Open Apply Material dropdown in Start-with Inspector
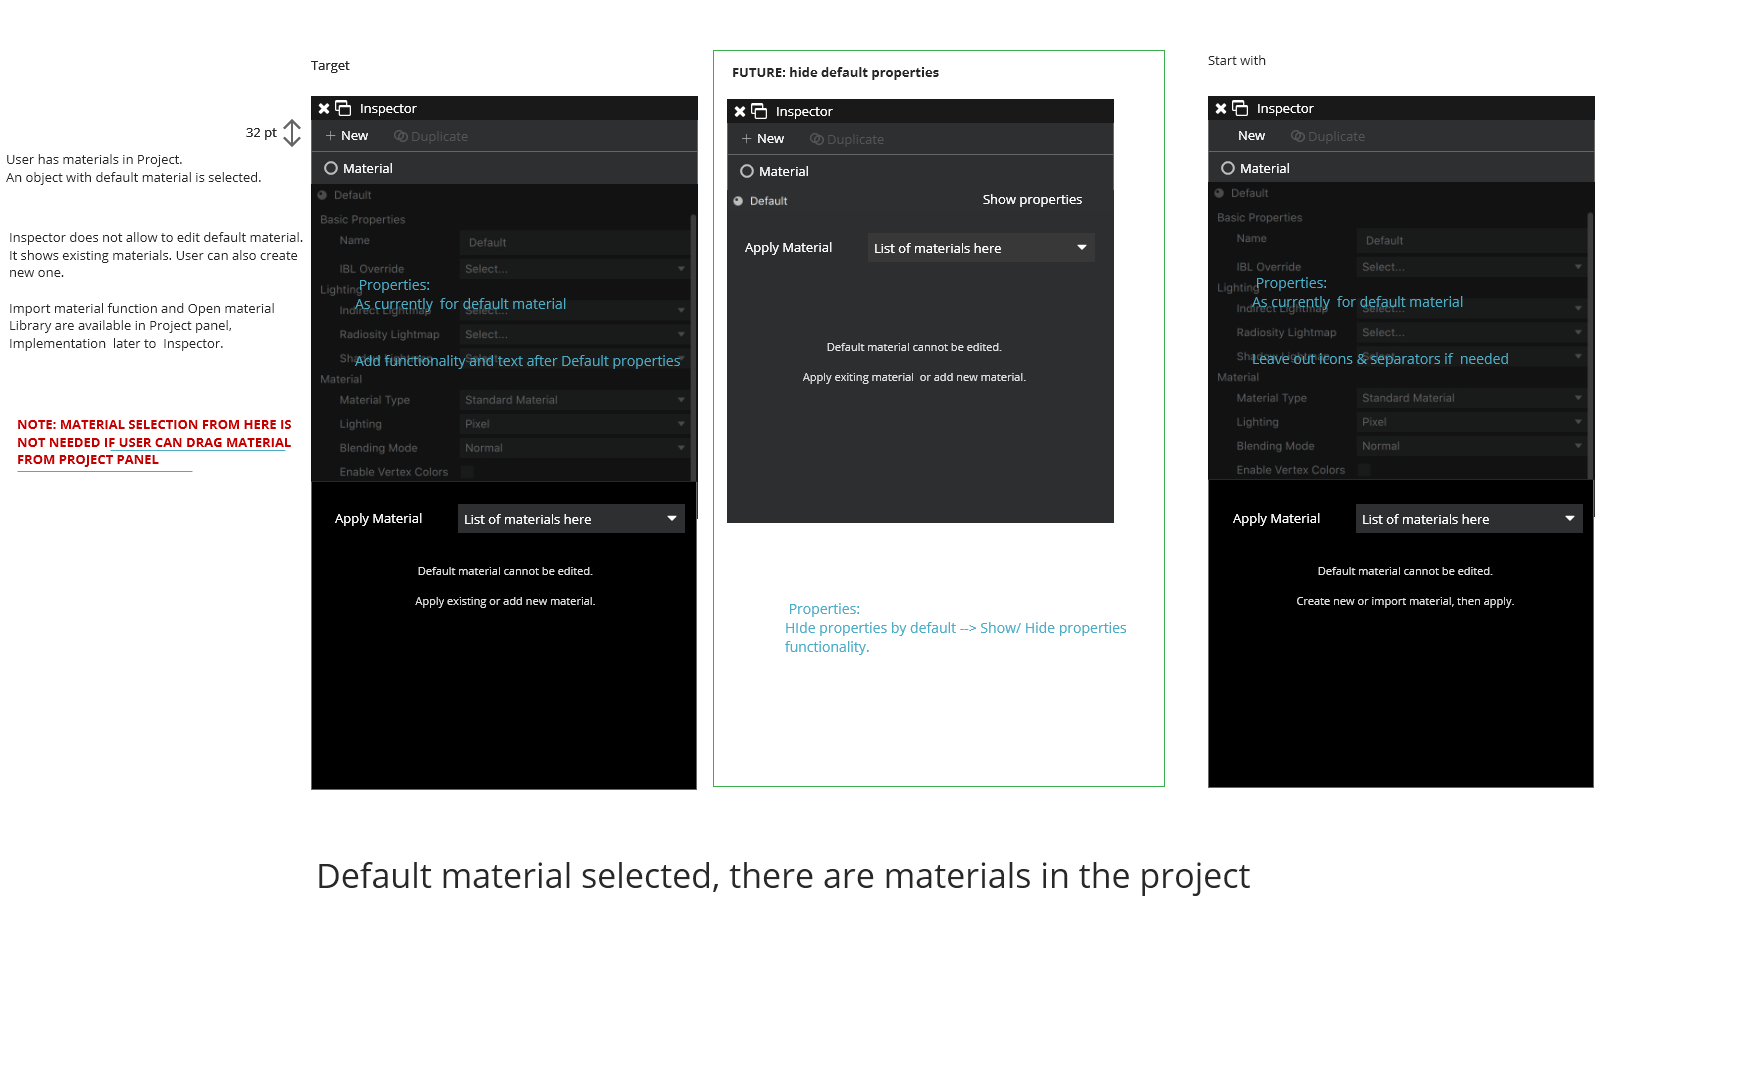 (1468, 519)
